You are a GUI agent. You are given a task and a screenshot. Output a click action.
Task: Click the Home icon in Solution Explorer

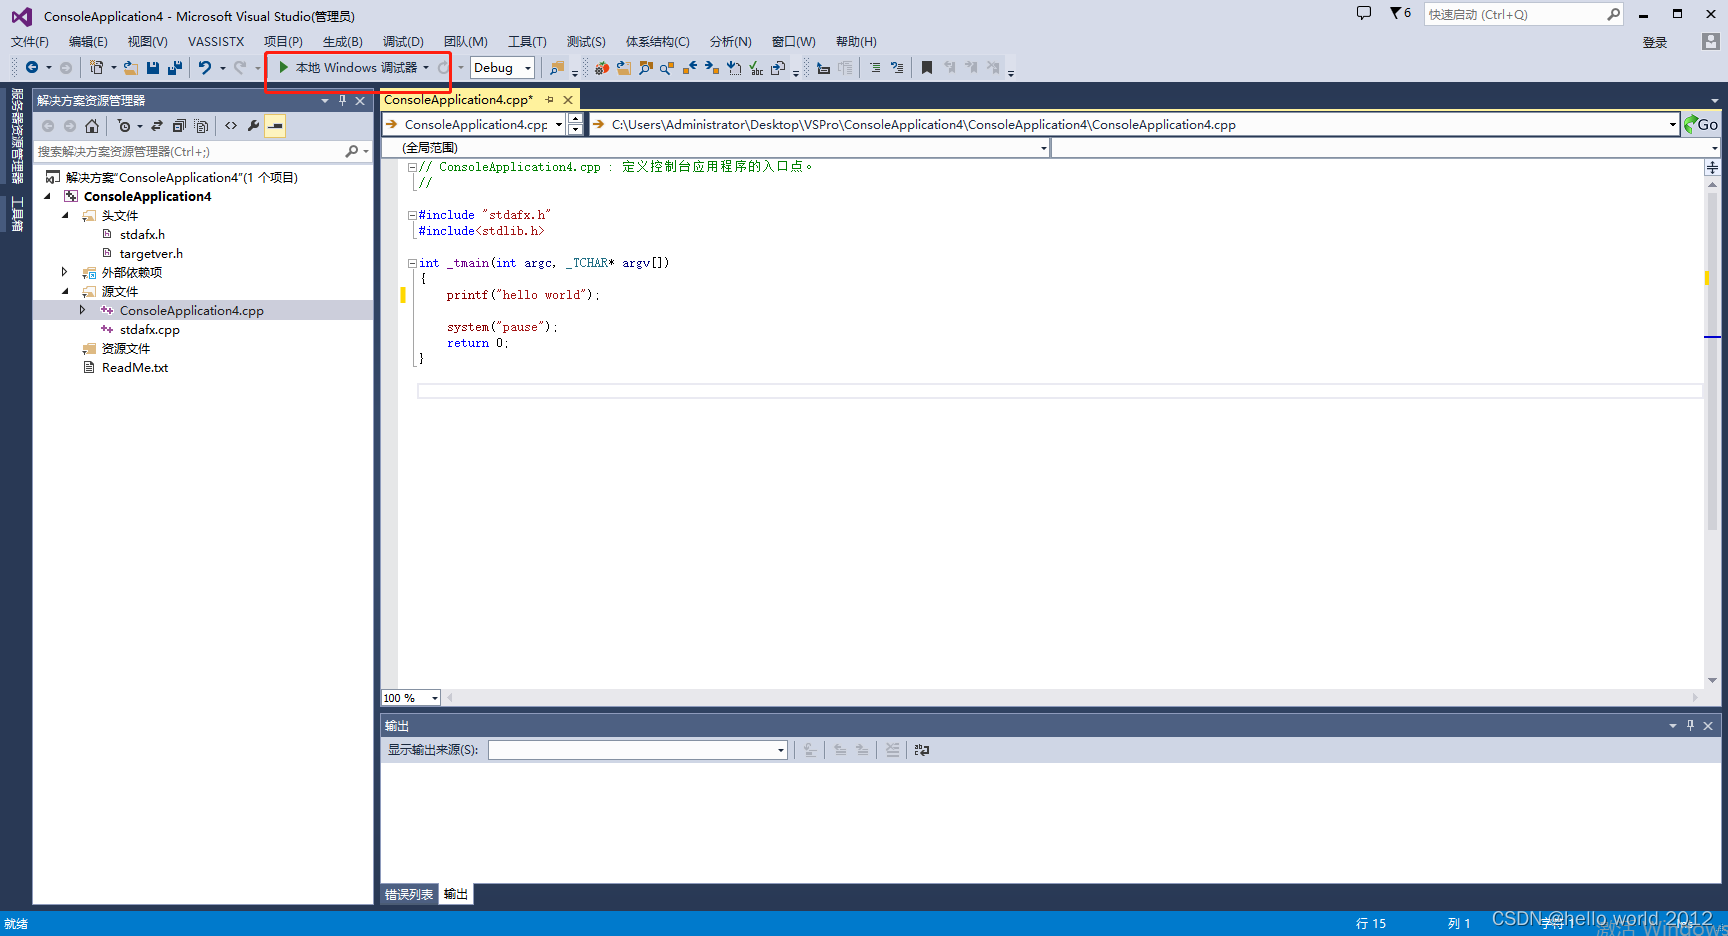pyautogui.click(x=92, y=126)
